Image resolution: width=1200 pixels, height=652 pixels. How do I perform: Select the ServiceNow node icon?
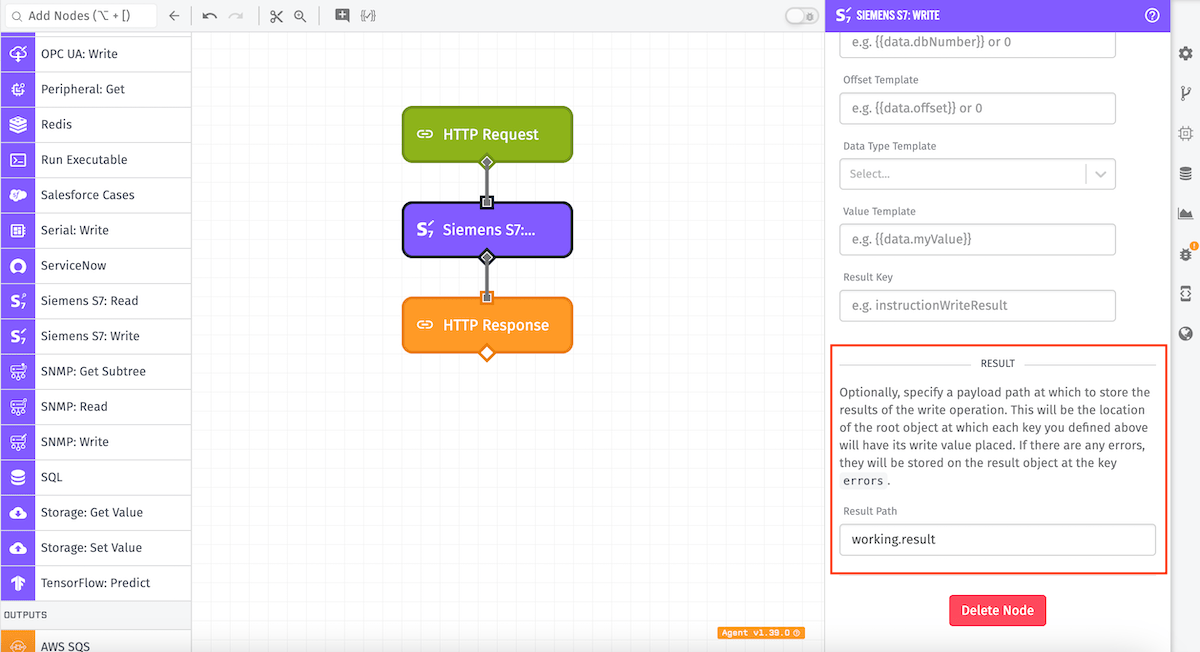pos(18,266)
